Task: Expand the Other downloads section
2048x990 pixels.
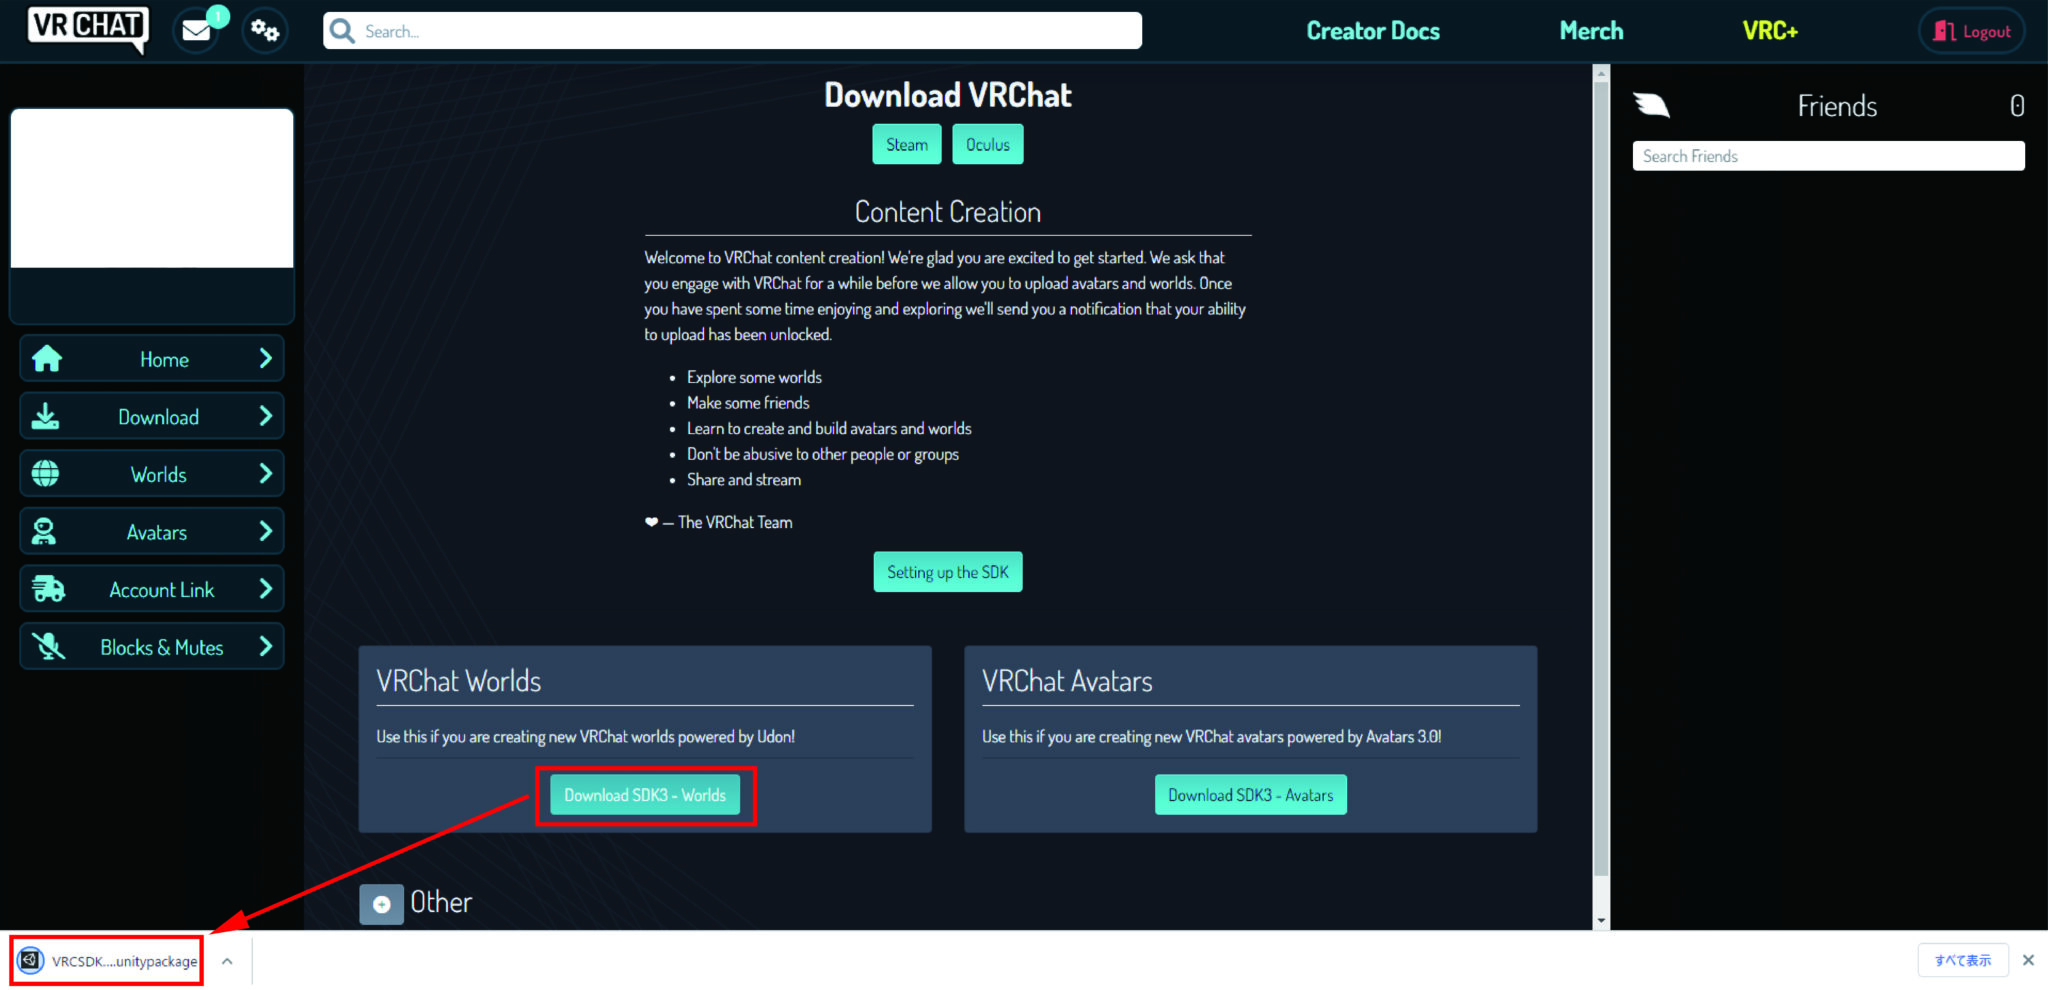Action: click(381, 903)
